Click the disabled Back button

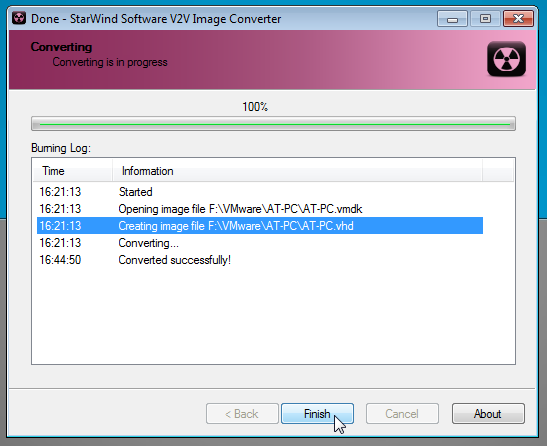click(x=242, y=414)
